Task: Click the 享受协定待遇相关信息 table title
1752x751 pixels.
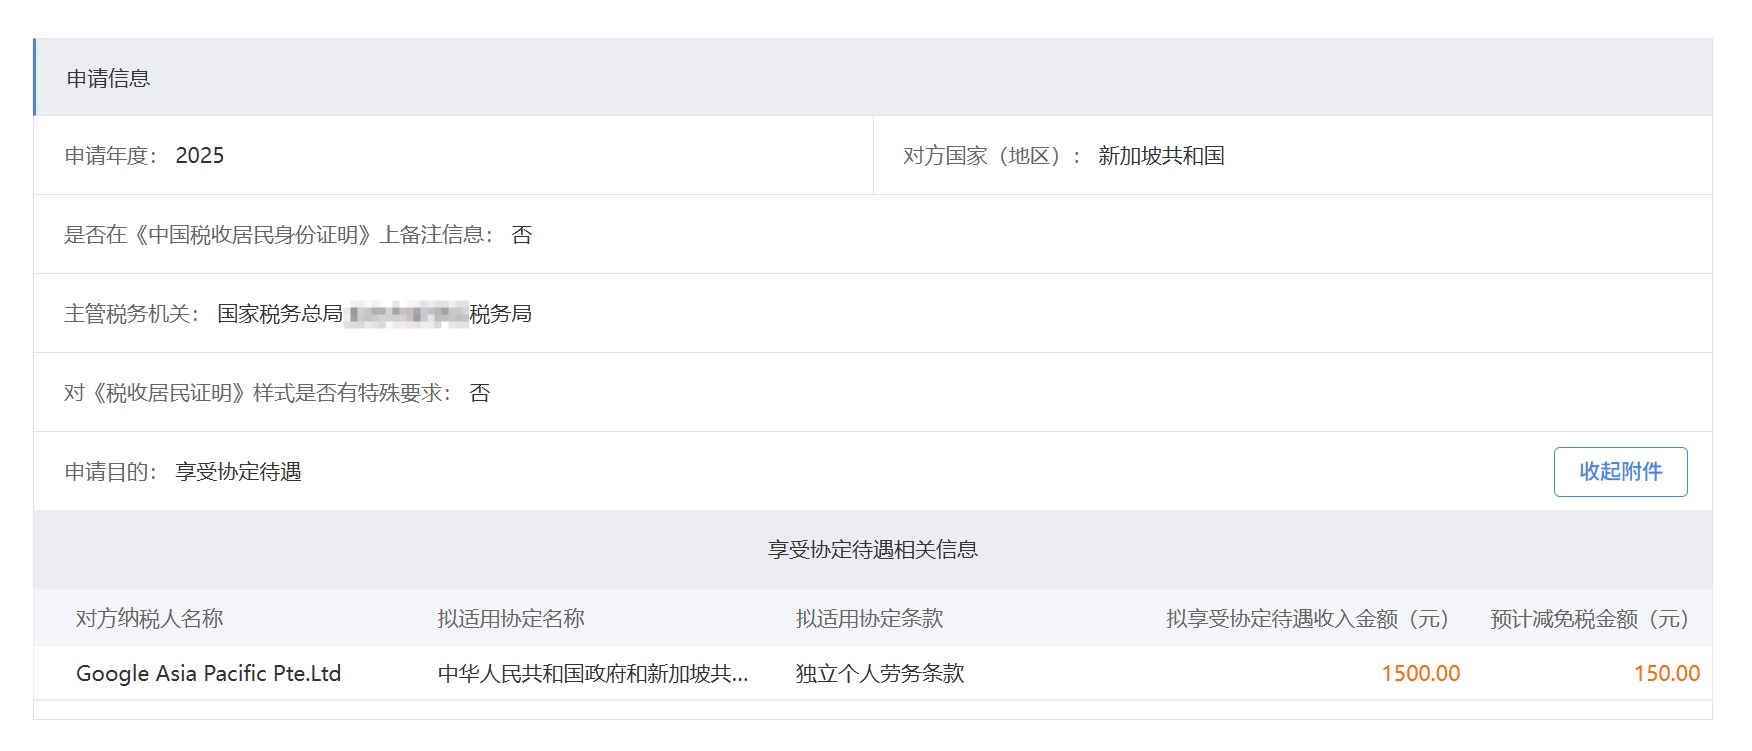Action: coord(872,550)
